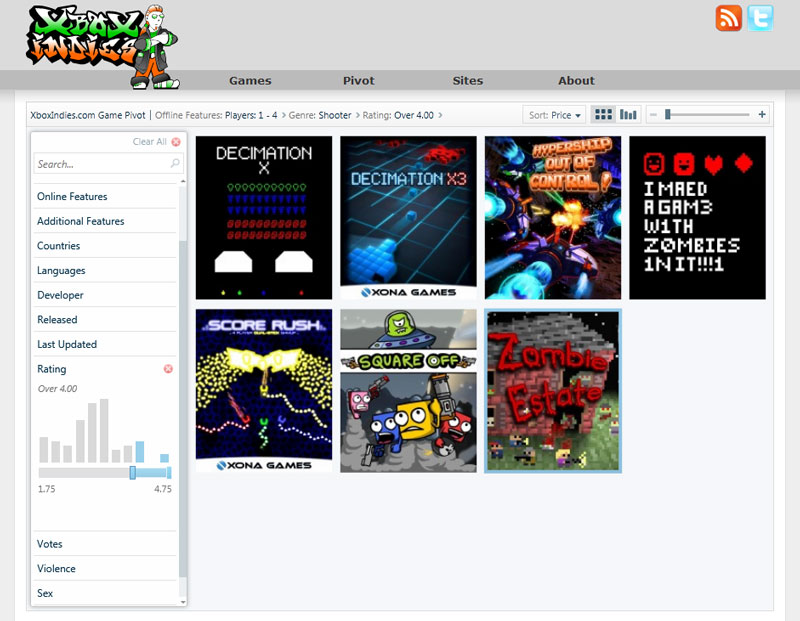Click the zoom in plus icon
The height and width of the screenshot is (621, 800).
click(762, 115)
